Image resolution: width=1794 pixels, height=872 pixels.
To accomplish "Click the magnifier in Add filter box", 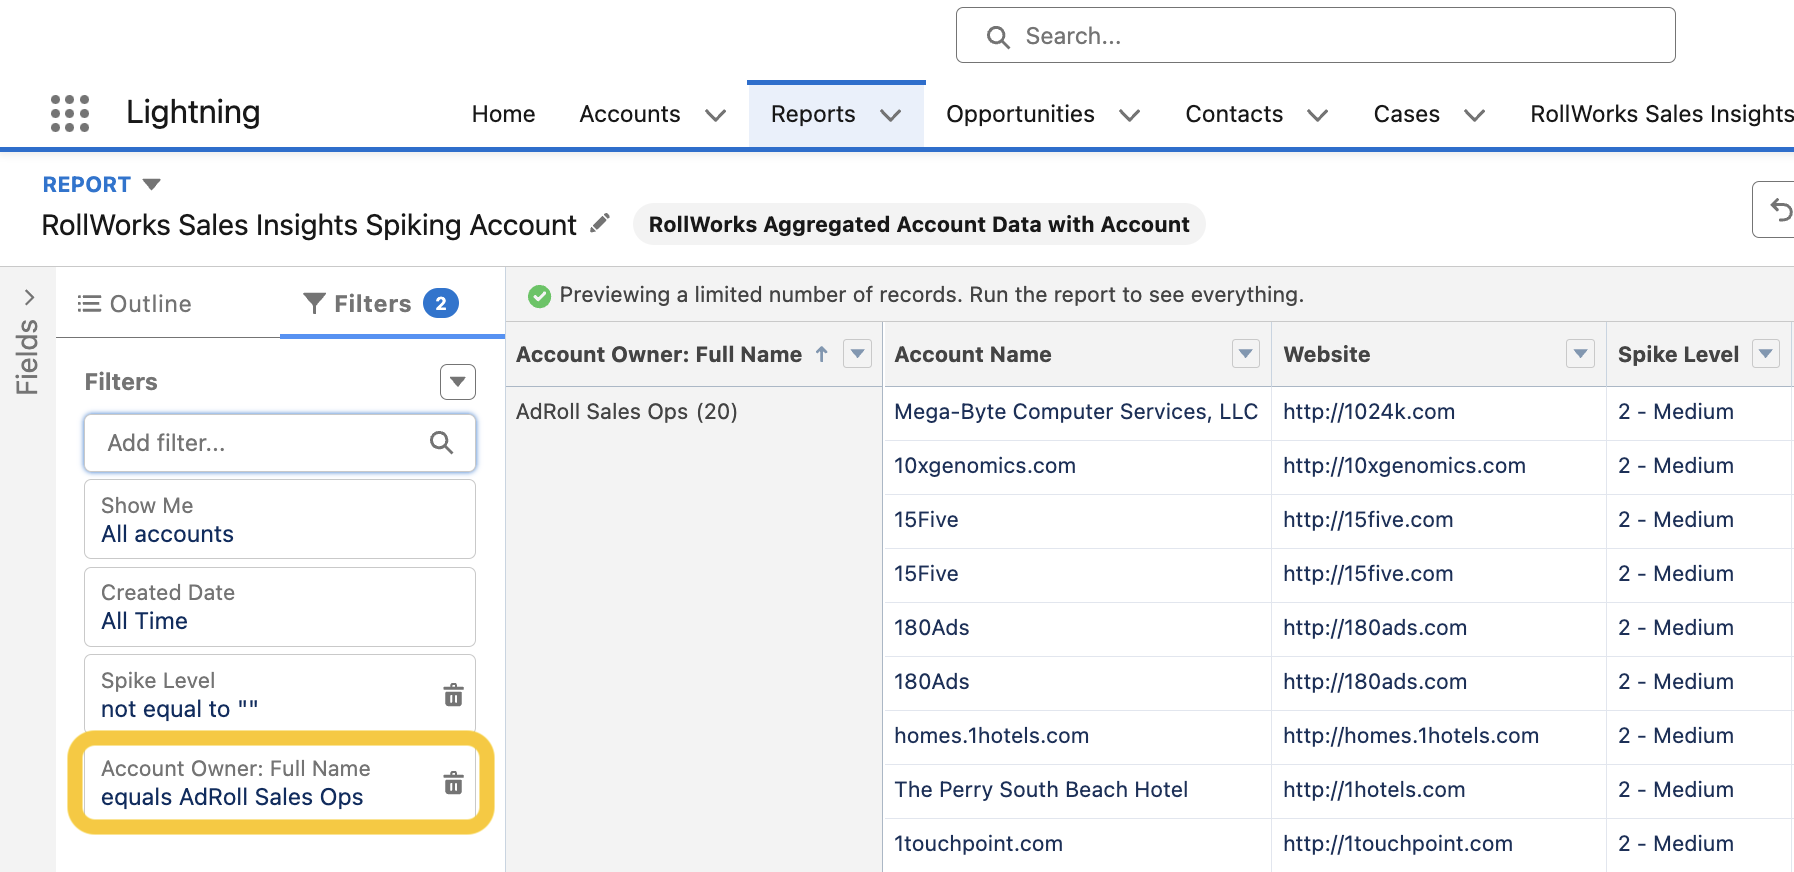I will click(x=441, y=442).
